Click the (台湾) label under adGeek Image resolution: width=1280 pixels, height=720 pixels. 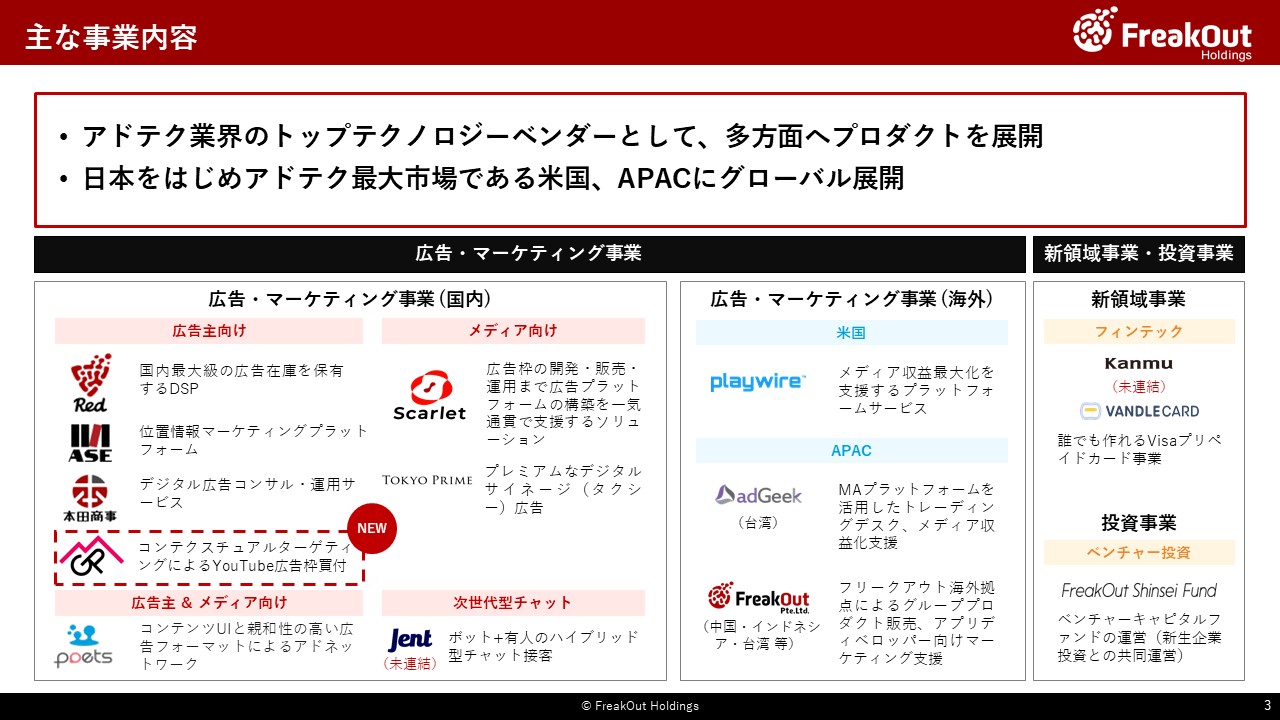tap(758, 522)
